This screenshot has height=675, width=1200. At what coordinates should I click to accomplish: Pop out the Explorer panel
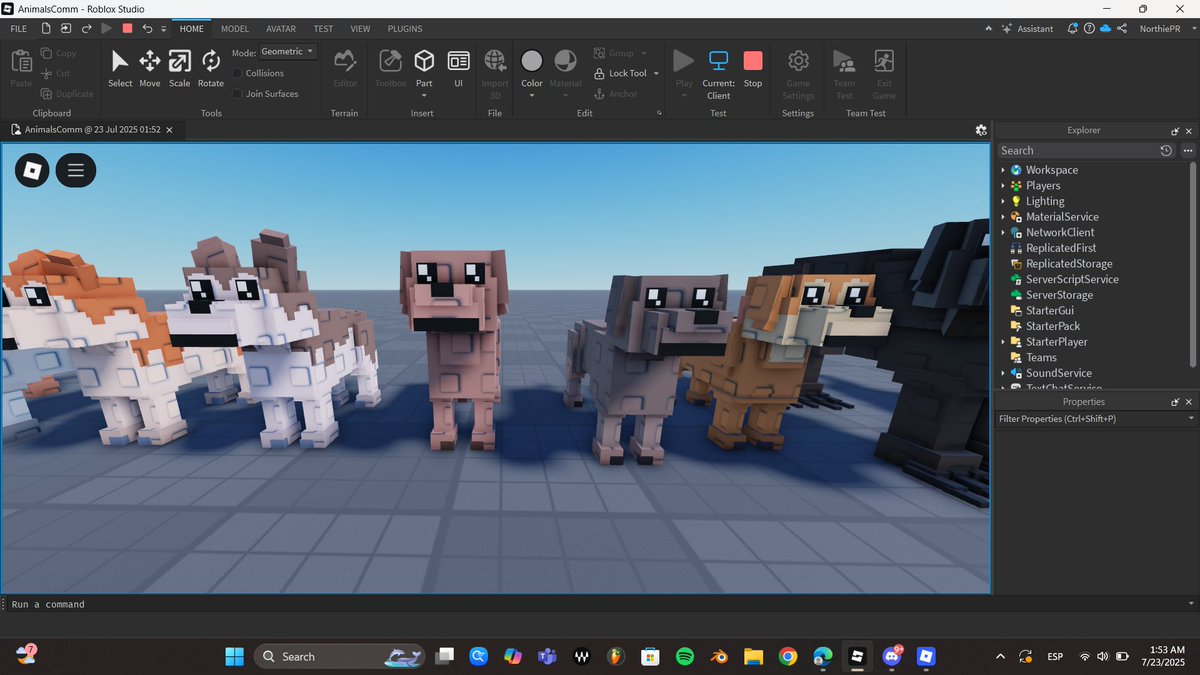click(x=1175, y=131)
